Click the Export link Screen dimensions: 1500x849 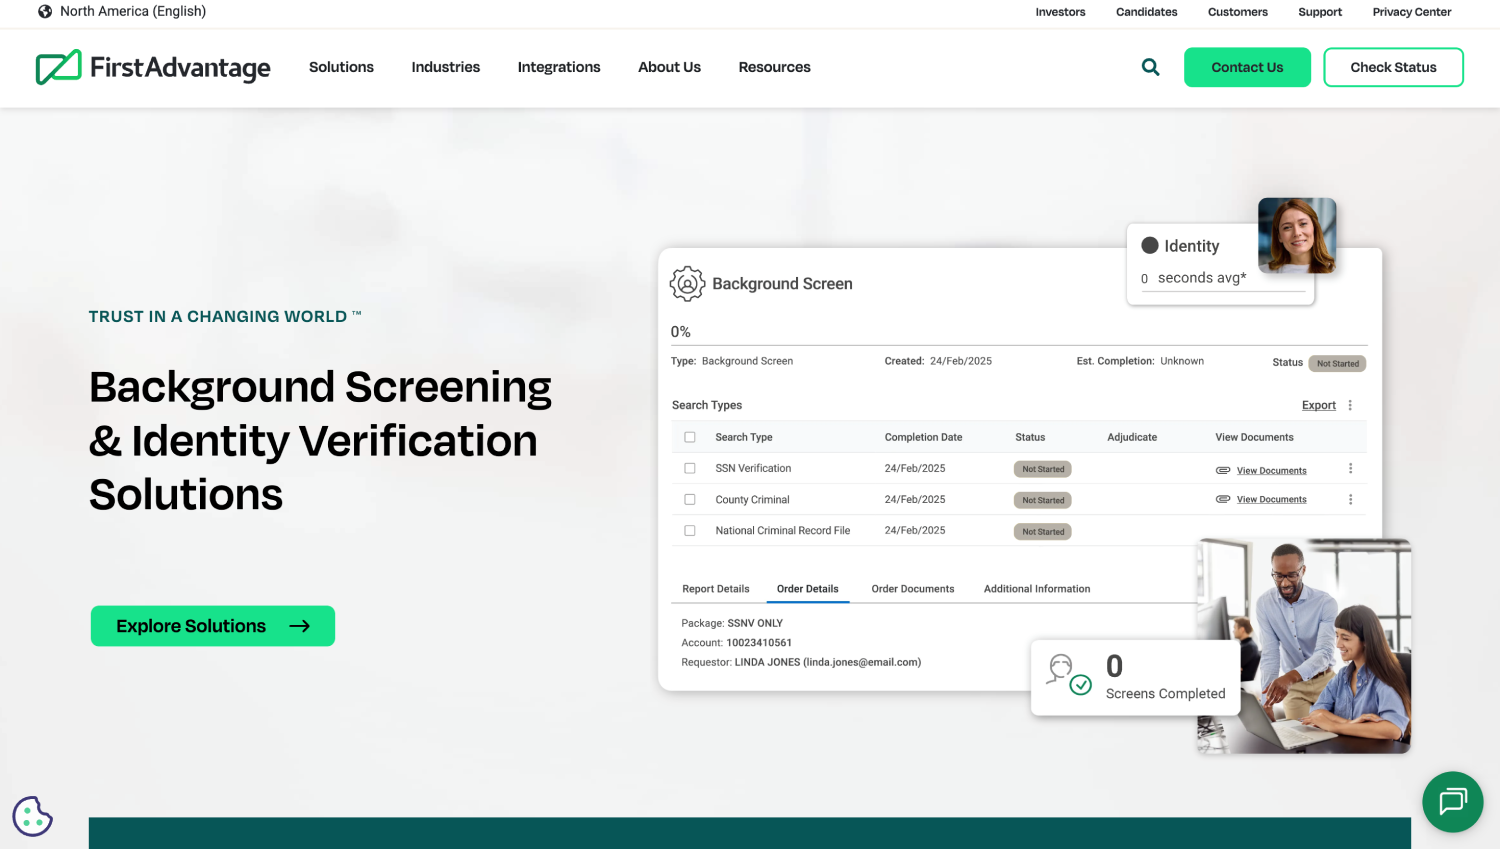1319,405
